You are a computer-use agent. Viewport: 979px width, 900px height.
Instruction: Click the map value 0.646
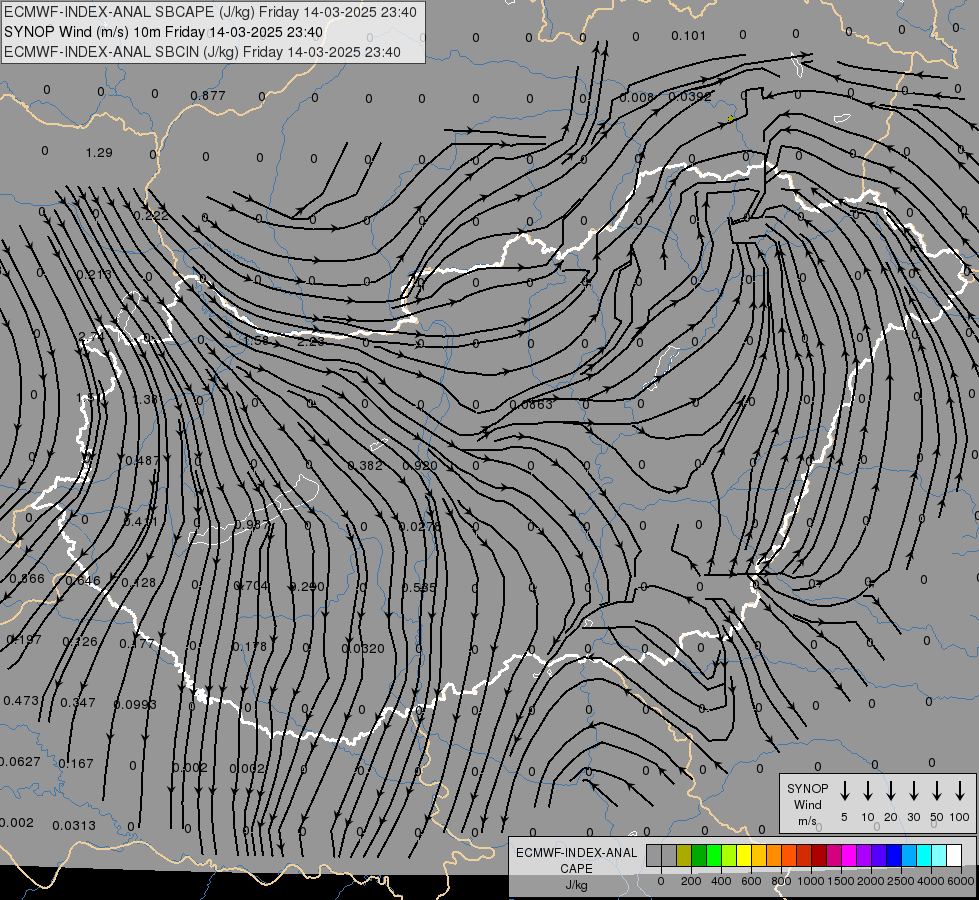tap(83, 580)
